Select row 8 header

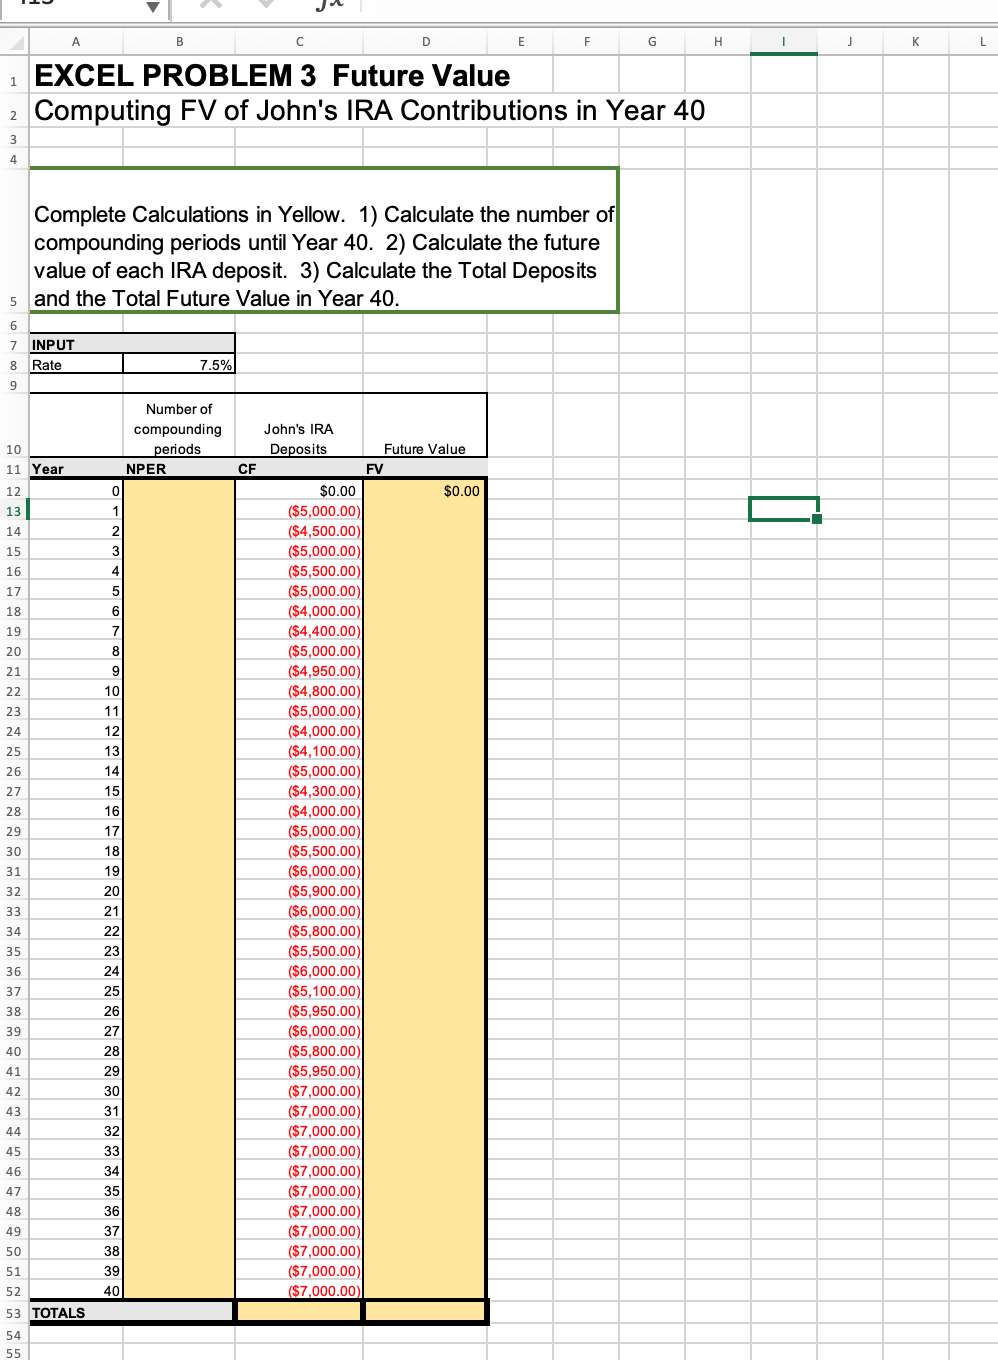tap(13, 364)
